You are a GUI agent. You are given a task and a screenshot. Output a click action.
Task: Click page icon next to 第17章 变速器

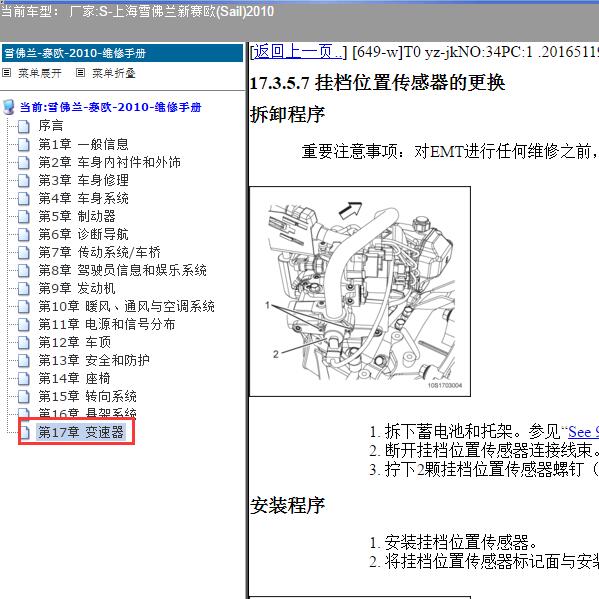[25, 432]
